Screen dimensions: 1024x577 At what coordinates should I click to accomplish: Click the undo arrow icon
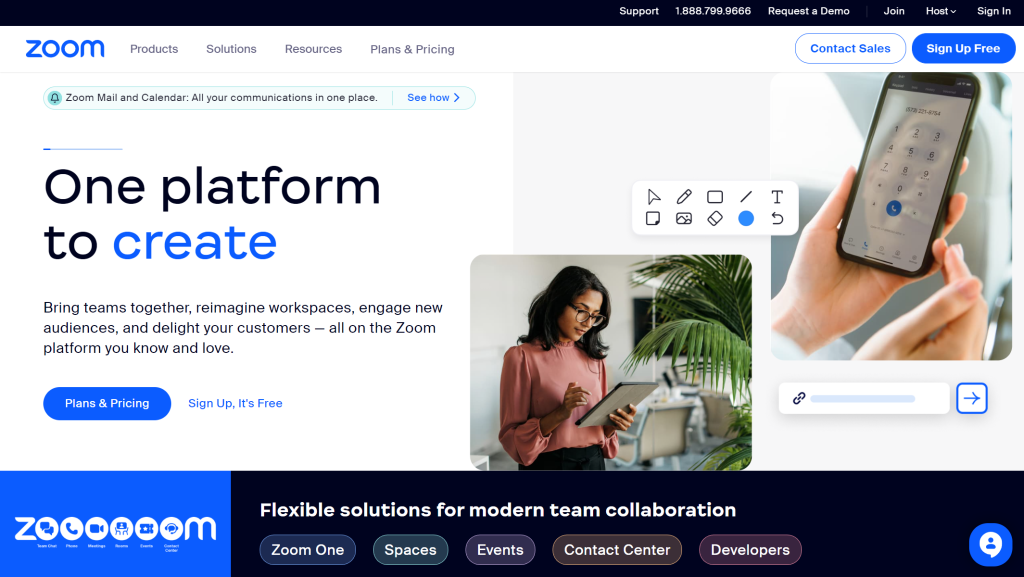pos(776,218)
